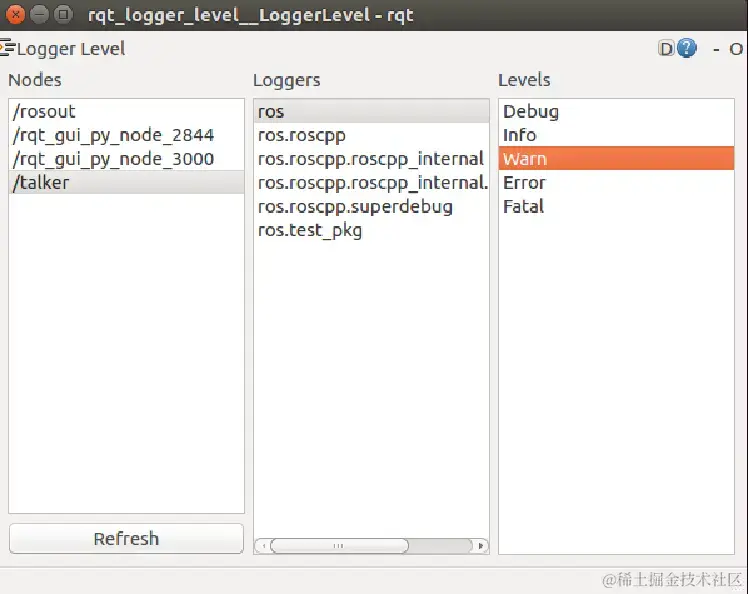Select node /rqt_gui_py_node_3000
Viewport: 748px width, 594px height.
tap(126, 159)
